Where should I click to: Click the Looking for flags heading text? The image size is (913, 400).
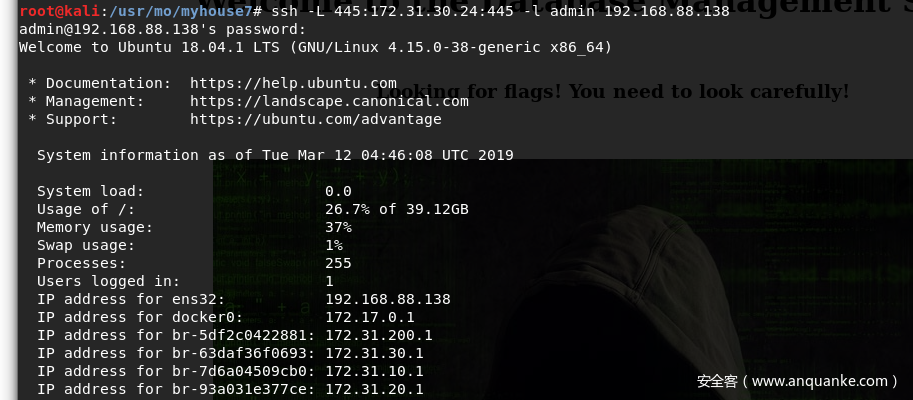(614, 92)
